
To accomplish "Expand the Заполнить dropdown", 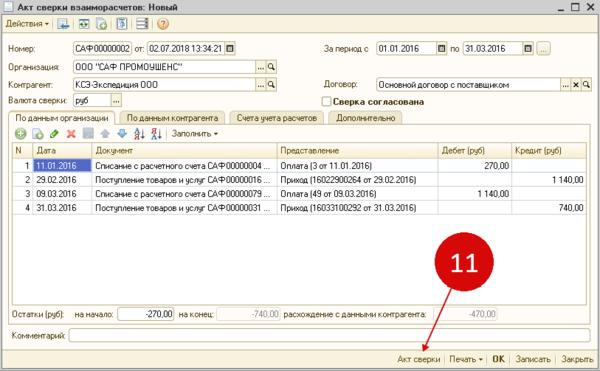I will pyautogui.click(x=194, y=134).
